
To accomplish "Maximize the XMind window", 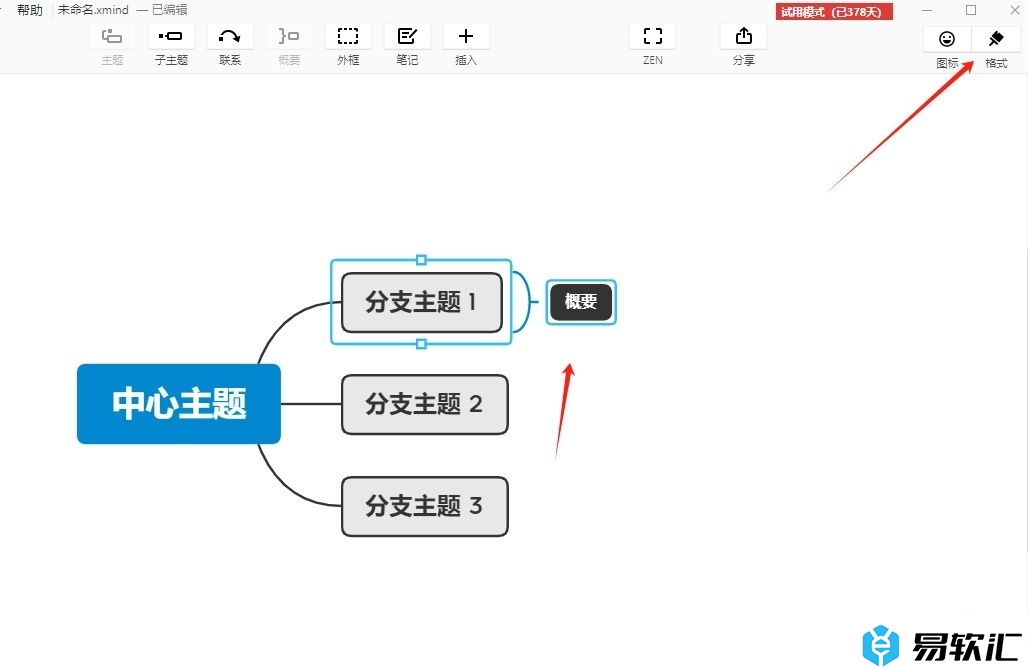I will click(x=971, y=10).
